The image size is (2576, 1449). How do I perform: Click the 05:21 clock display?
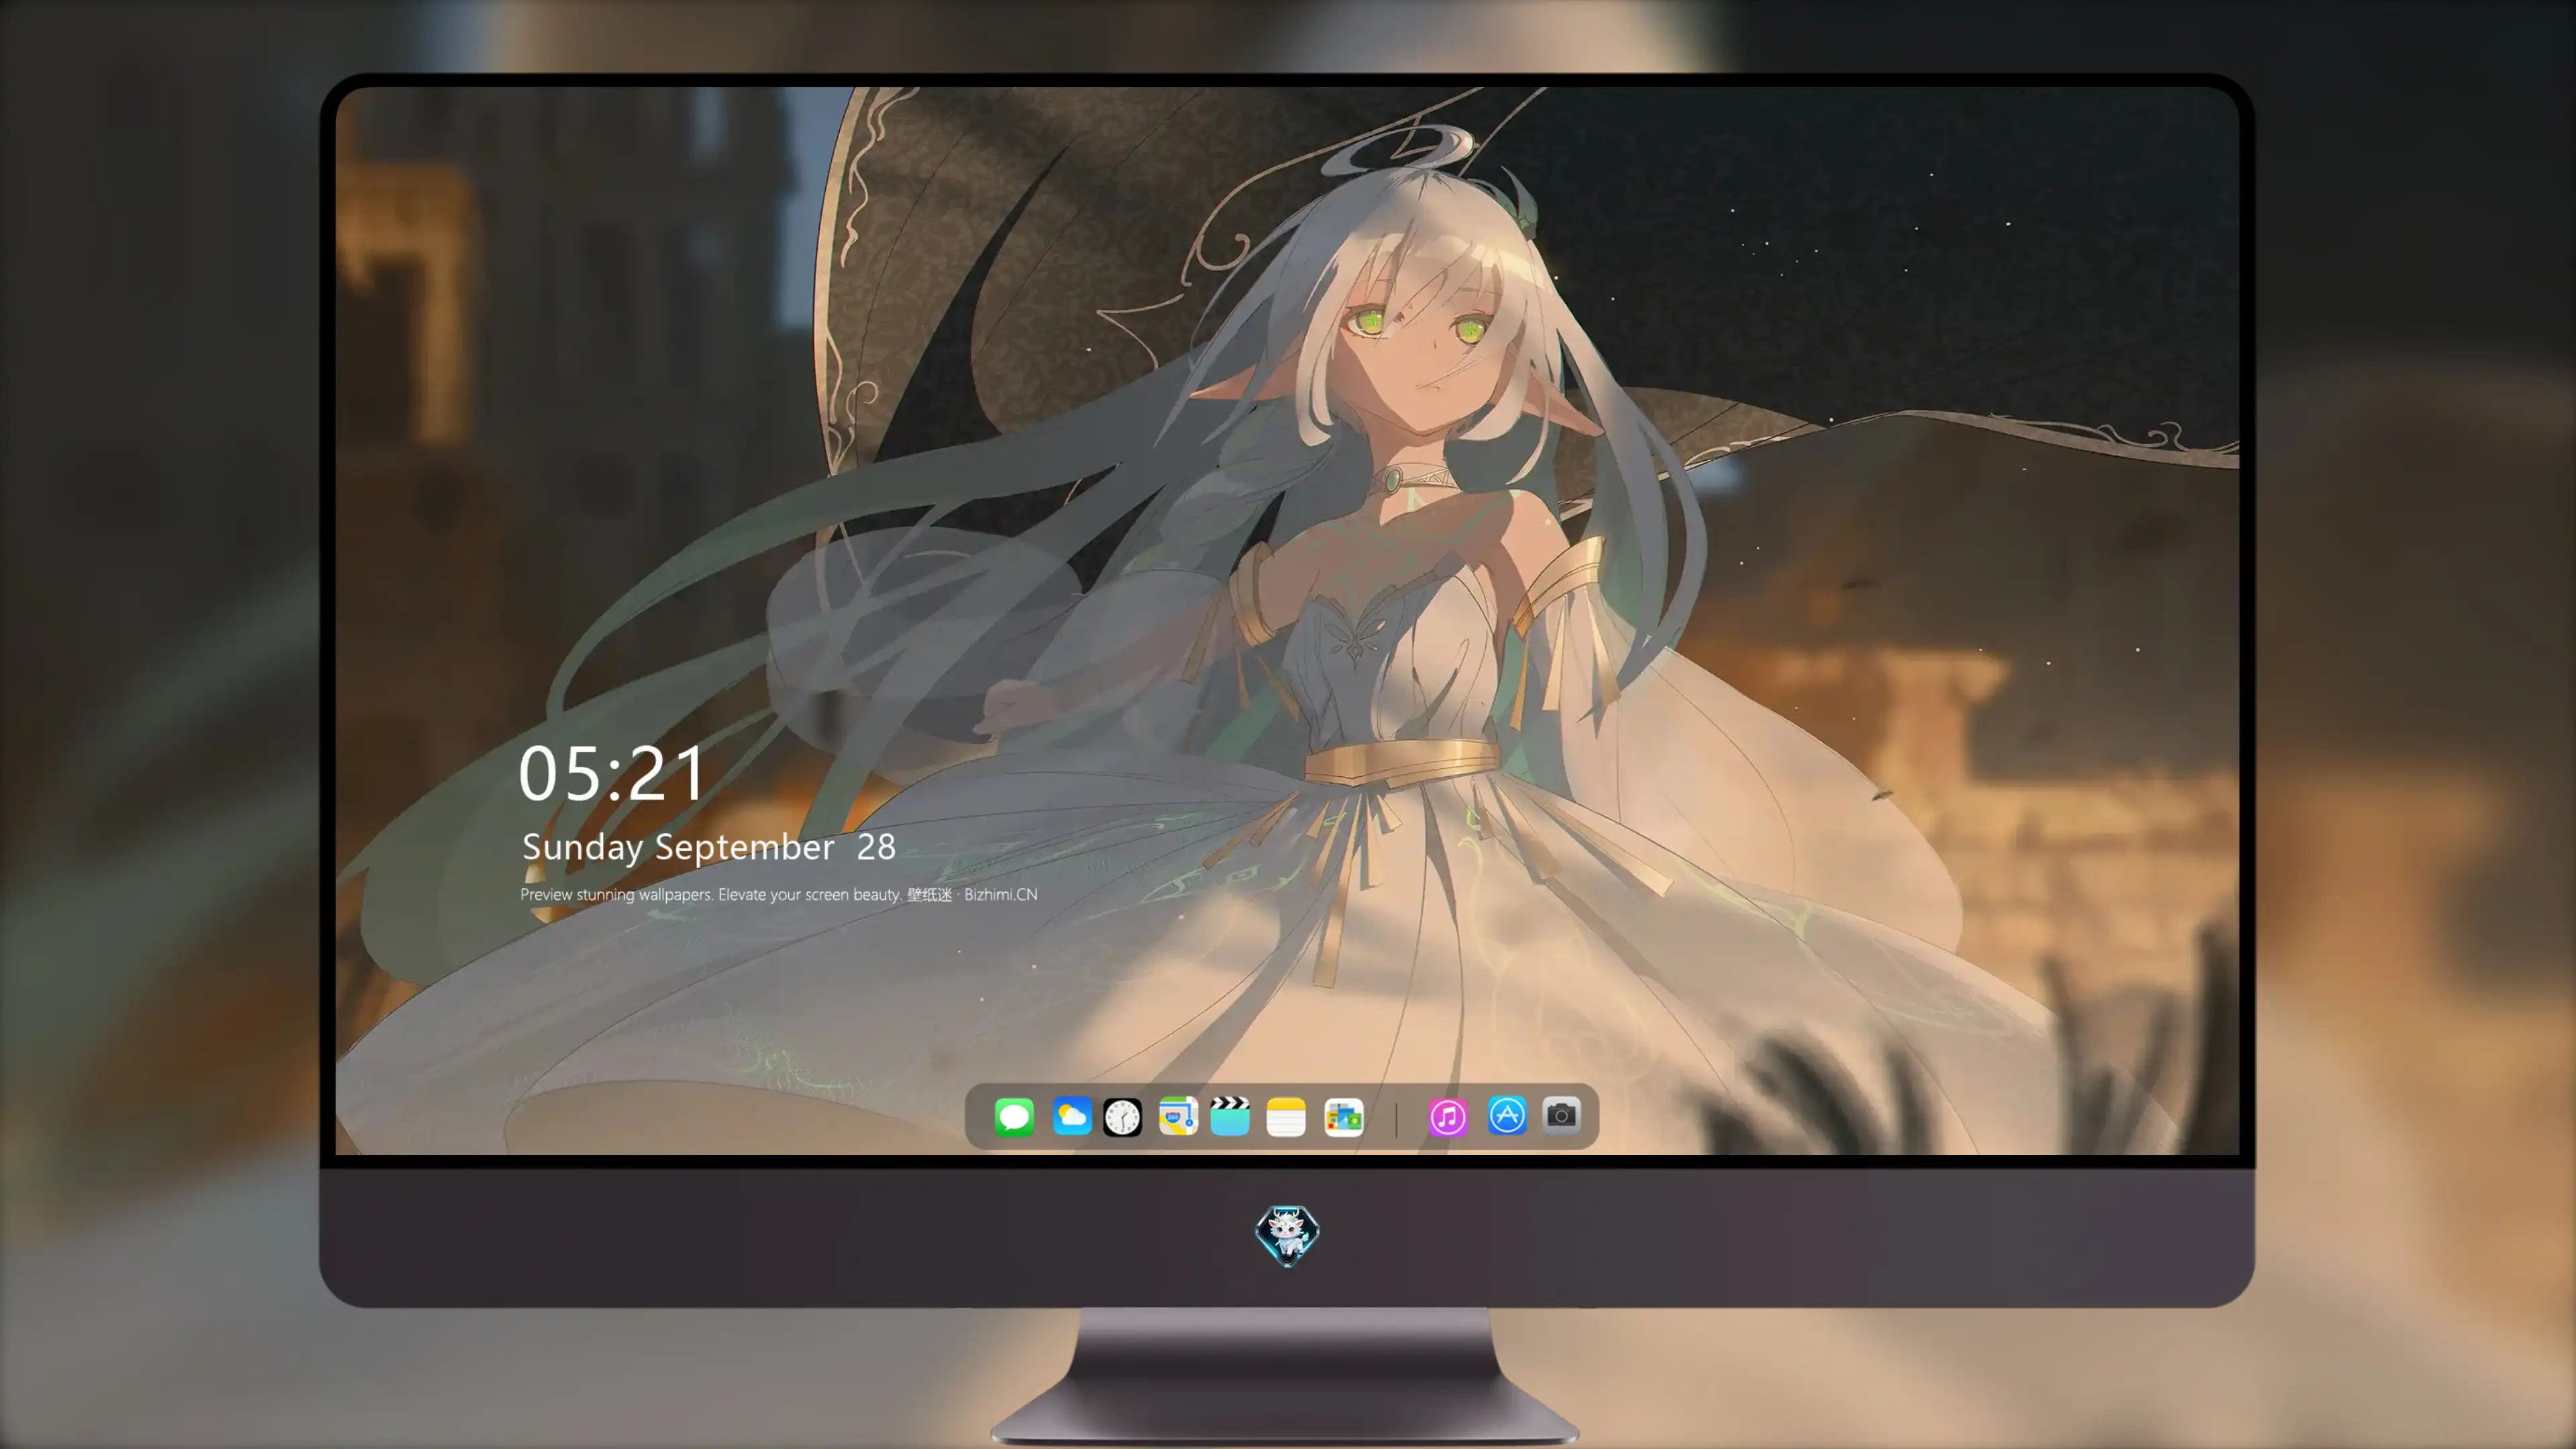612,773
